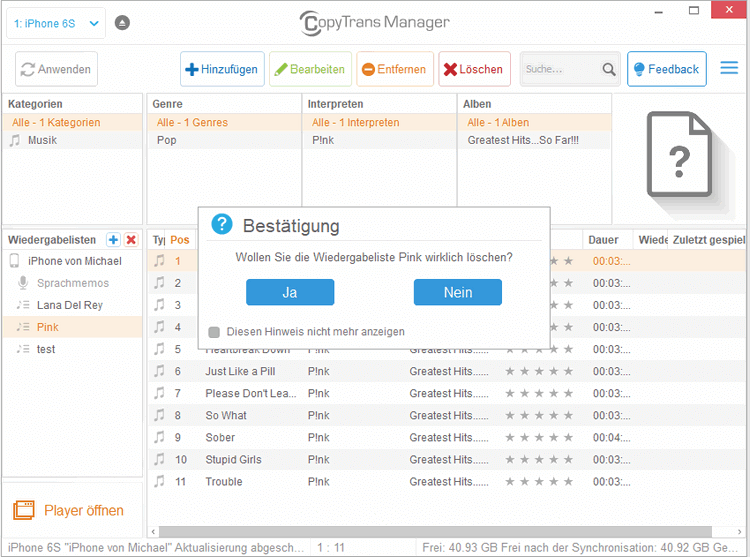Click music note icon of track 3
The width and height of the screenshot is (750, 557).
pos(159,305)
